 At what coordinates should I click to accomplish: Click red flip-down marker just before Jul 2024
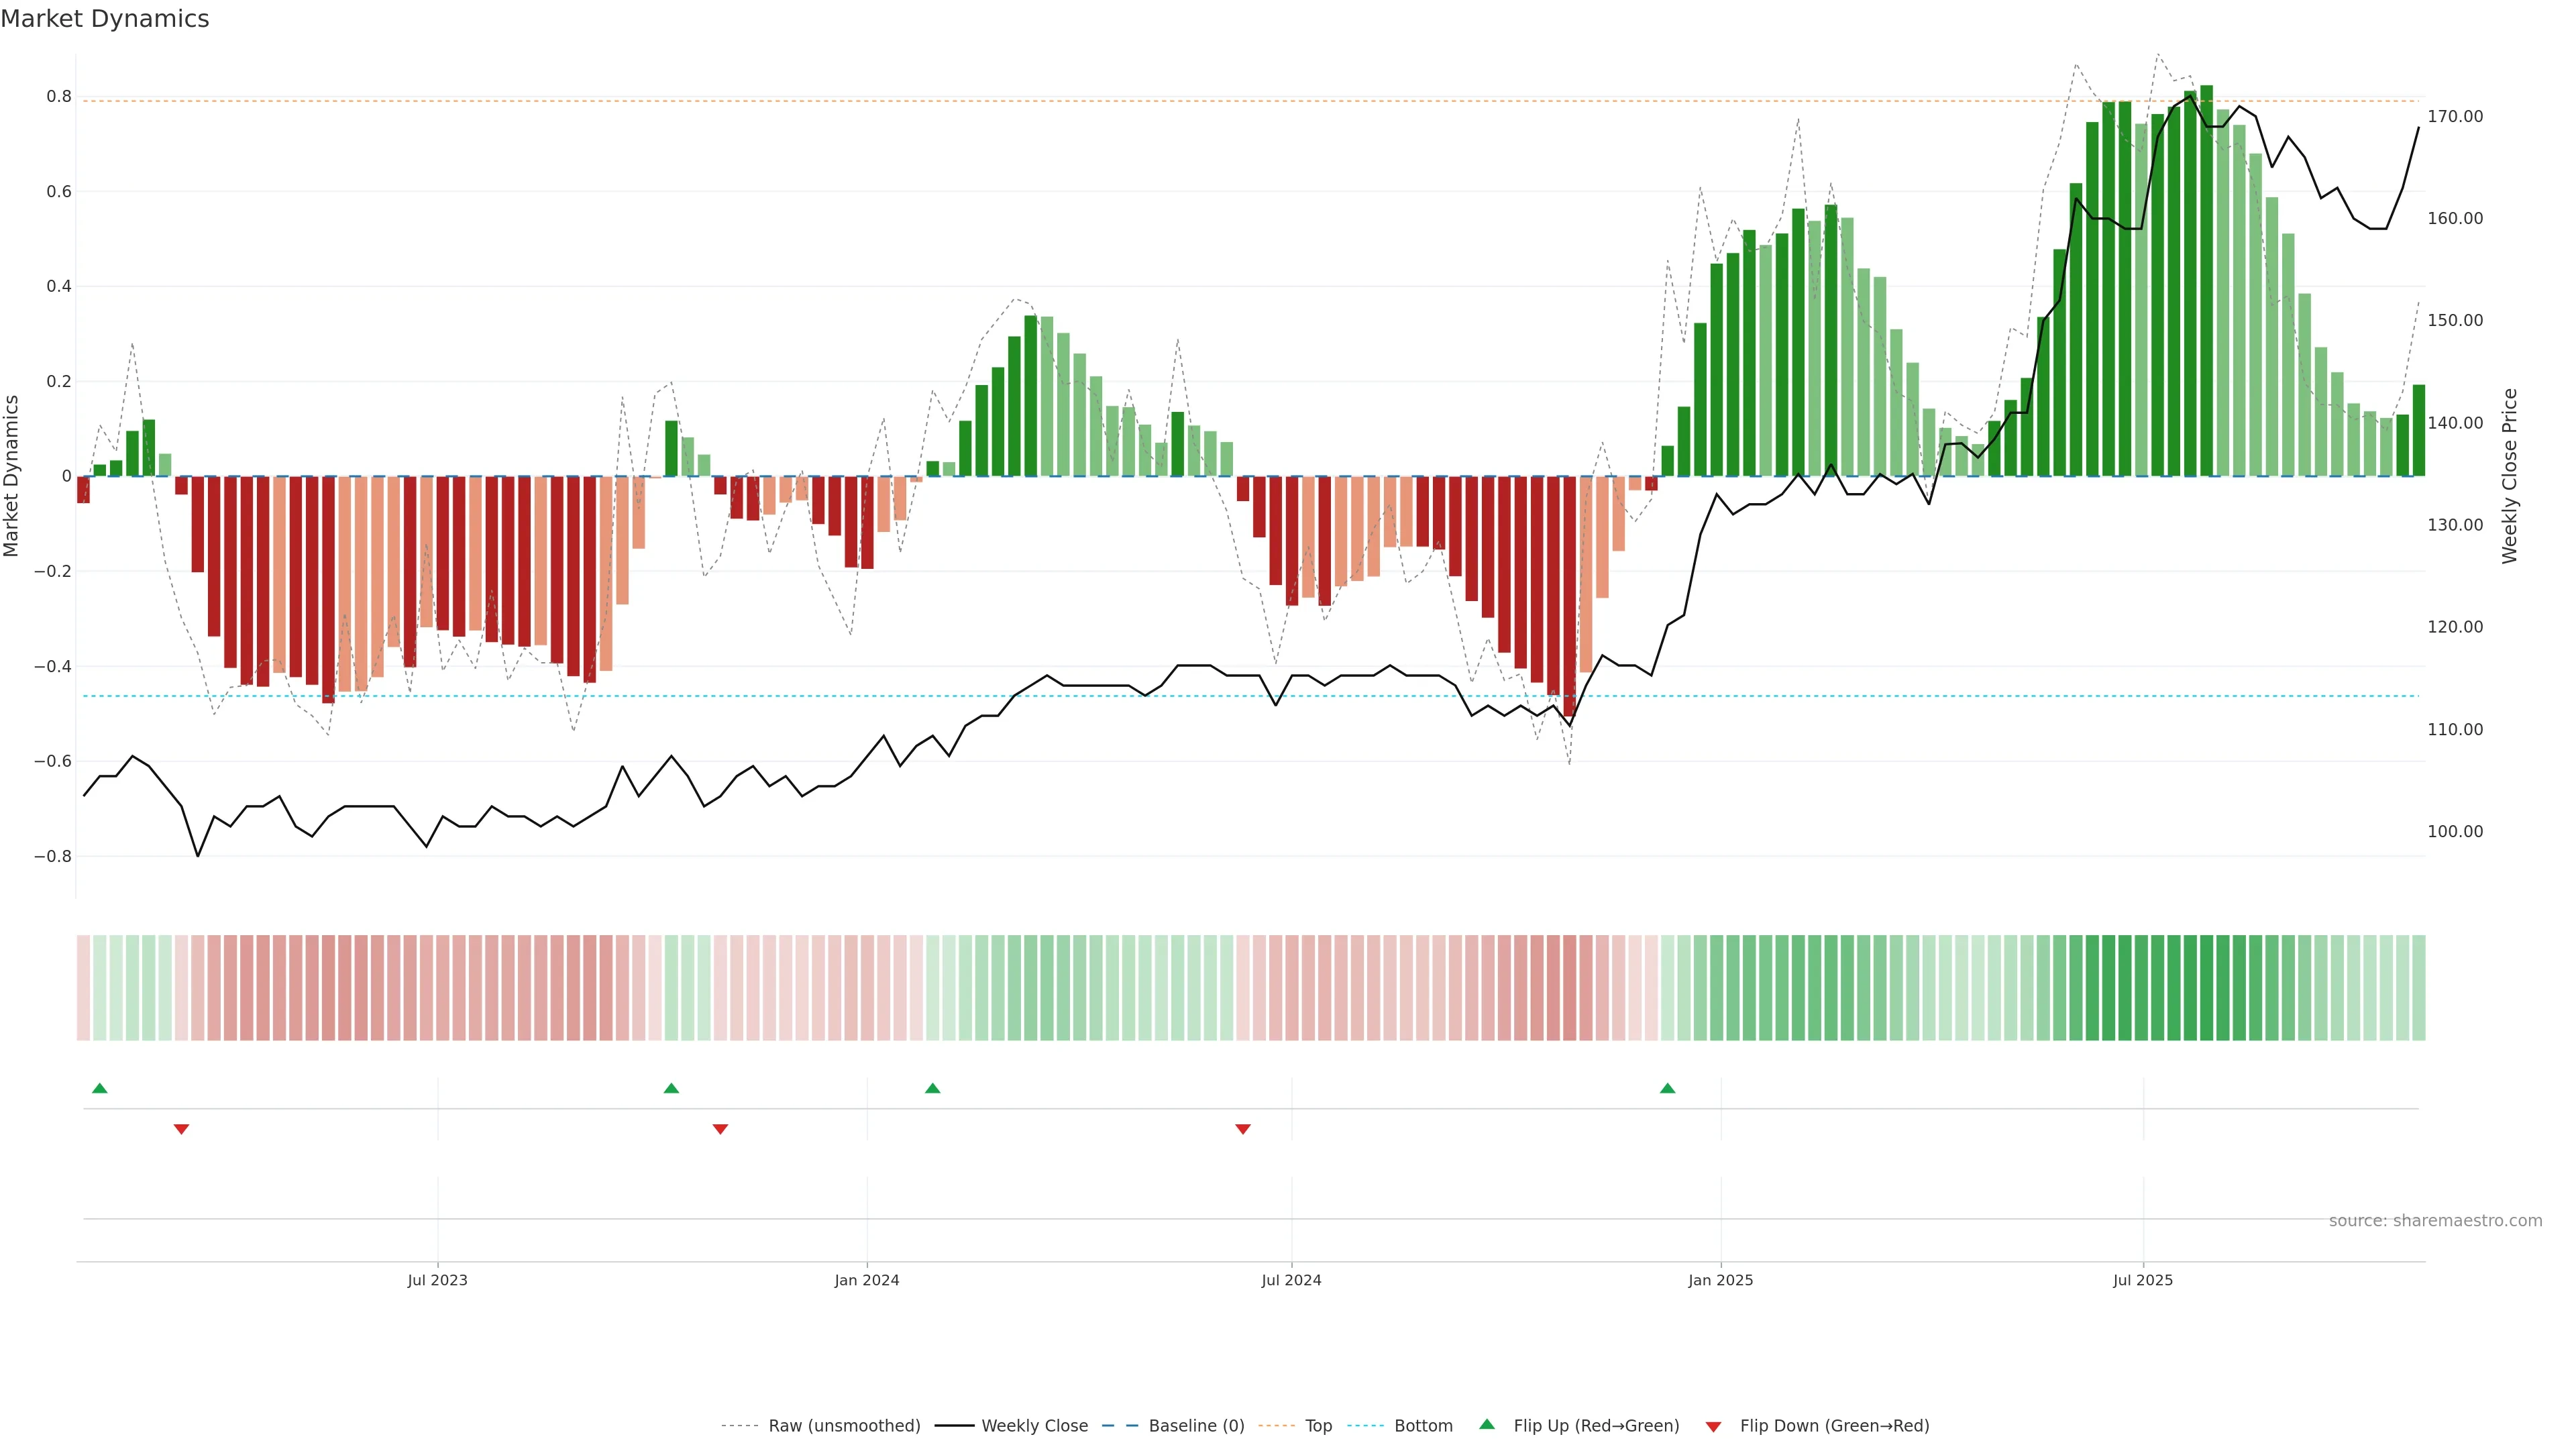pos(1242,1129)
